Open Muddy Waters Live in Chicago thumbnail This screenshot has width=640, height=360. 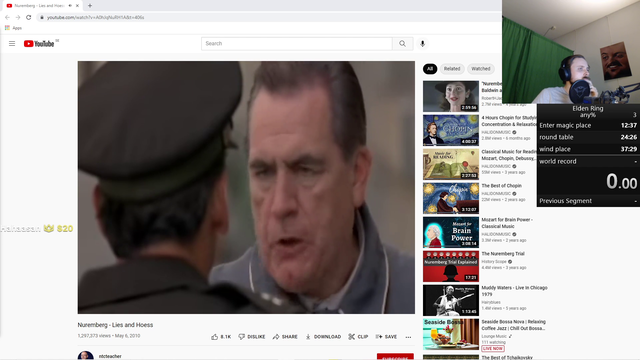pyautogui.click(x=451, y=300)
